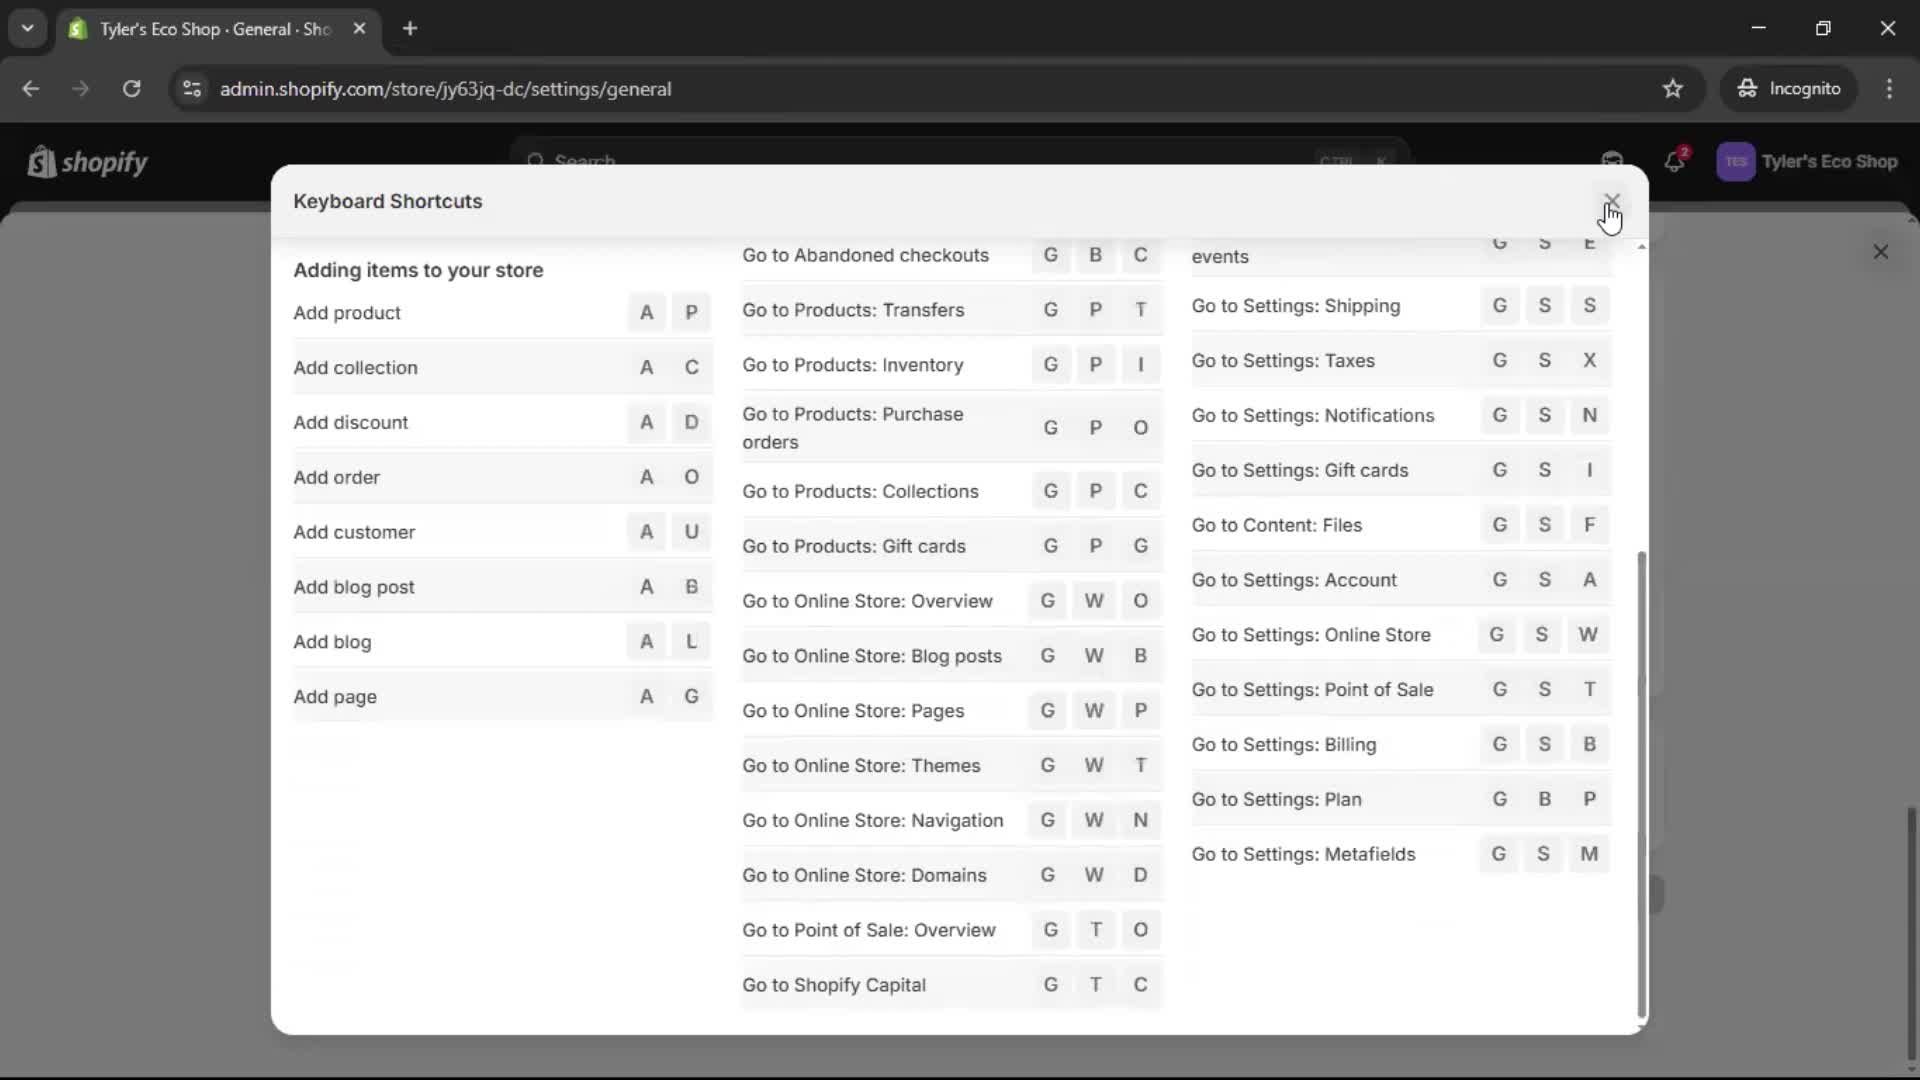
Task: Dismiss the overlay with the right-side X
Action: coord(1881,252)
